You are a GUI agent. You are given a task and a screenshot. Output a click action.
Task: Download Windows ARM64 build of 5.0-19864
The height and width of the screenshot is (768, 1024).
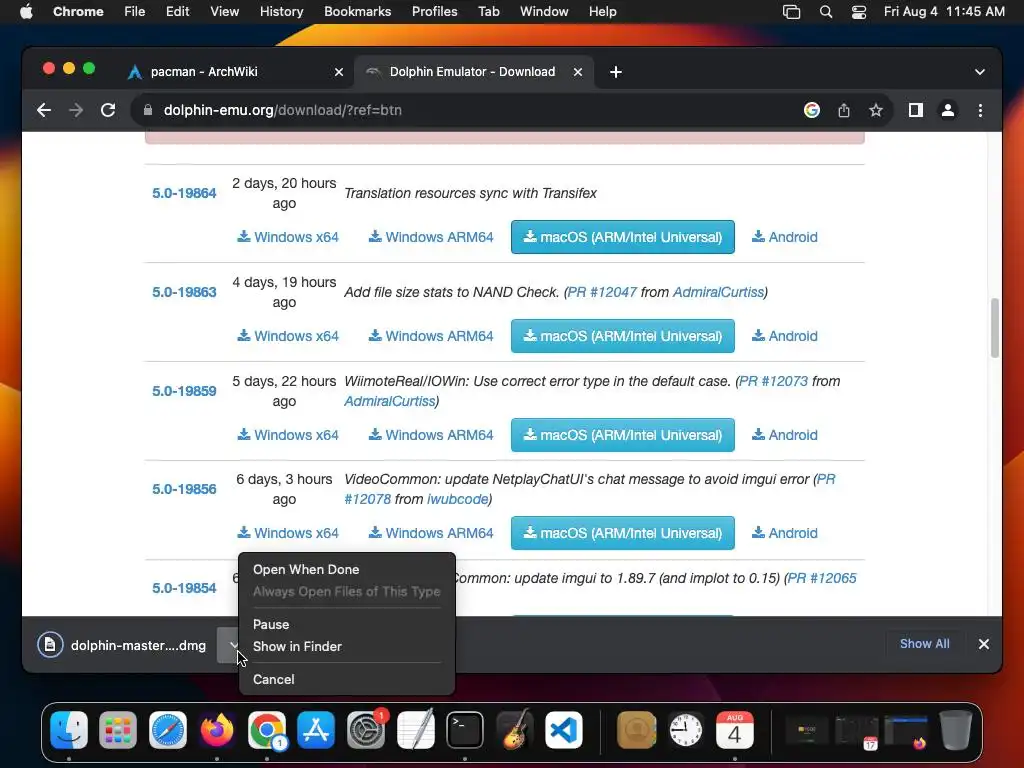tap(431, 237)
